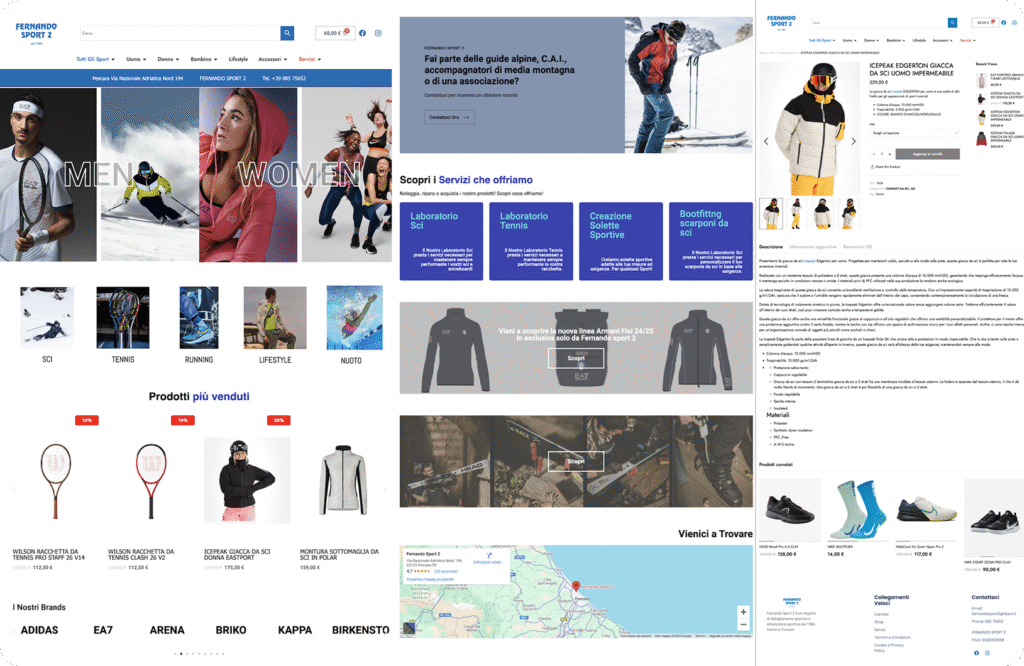Zoom in on the map with the plus button

click(x=743, y=612)
